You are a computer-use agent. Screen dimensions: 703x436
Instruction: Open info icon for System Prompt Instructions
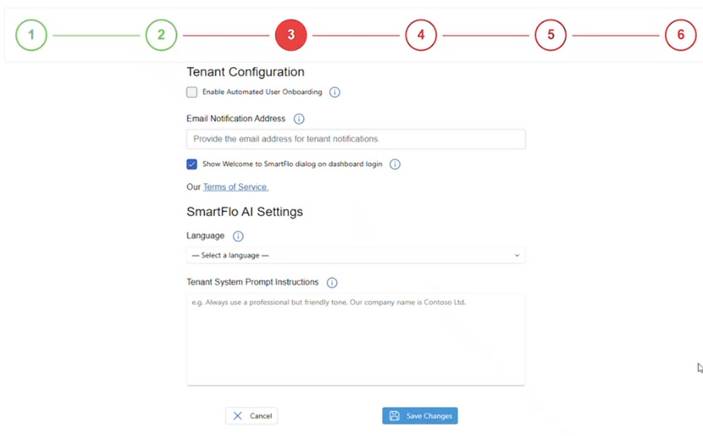(x=332, y=283)
